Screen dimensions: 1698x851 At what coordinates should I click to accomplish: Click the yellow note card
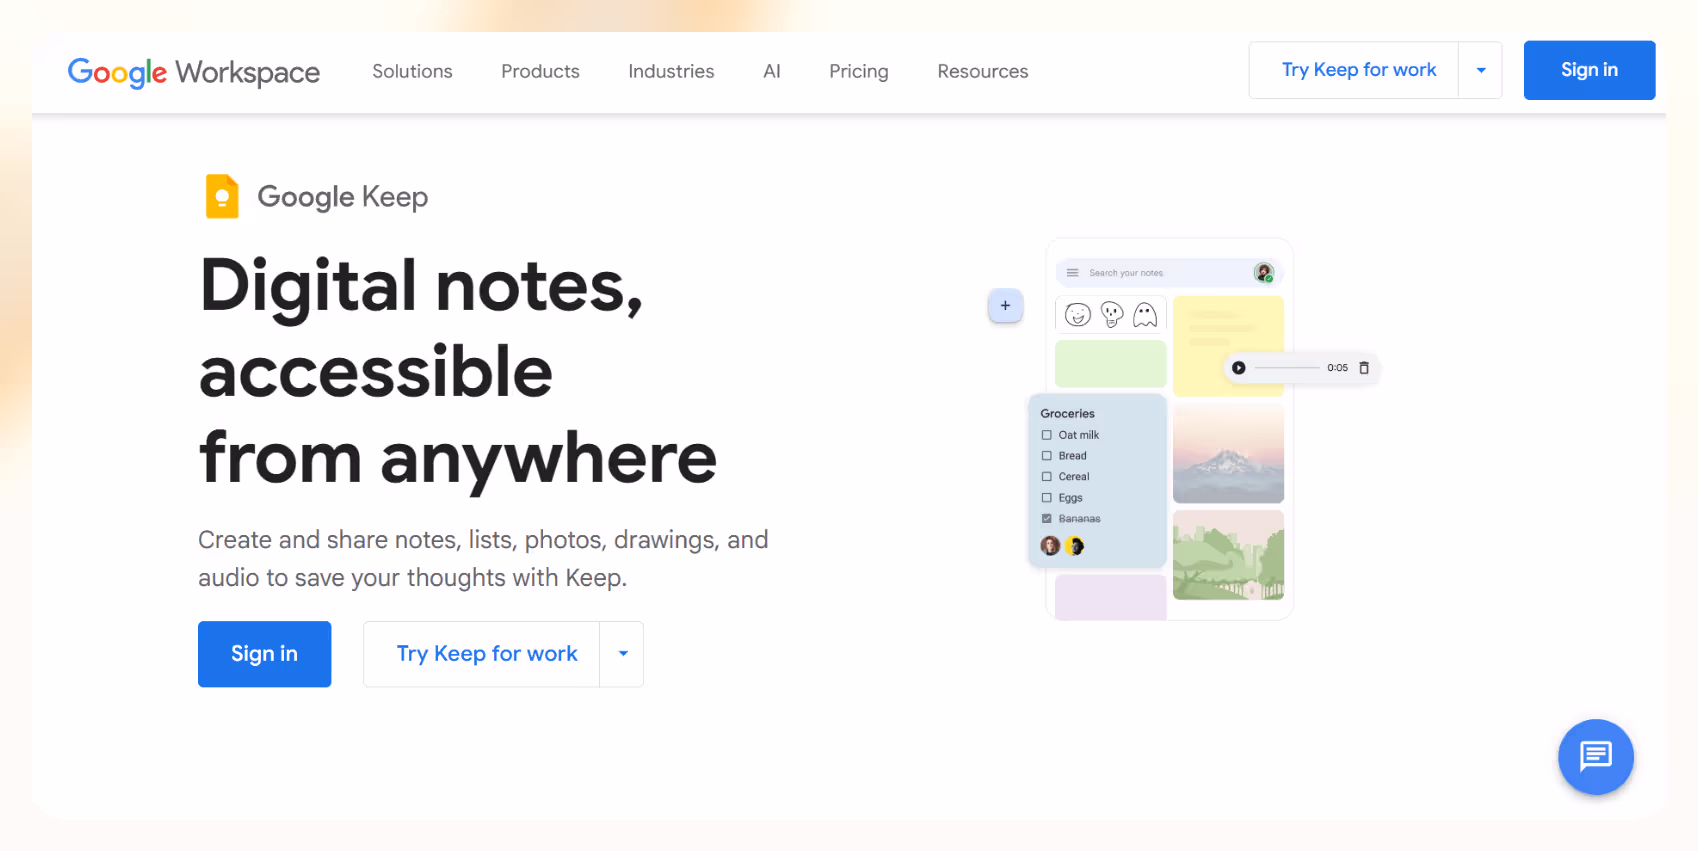[x=1228, y=346]
